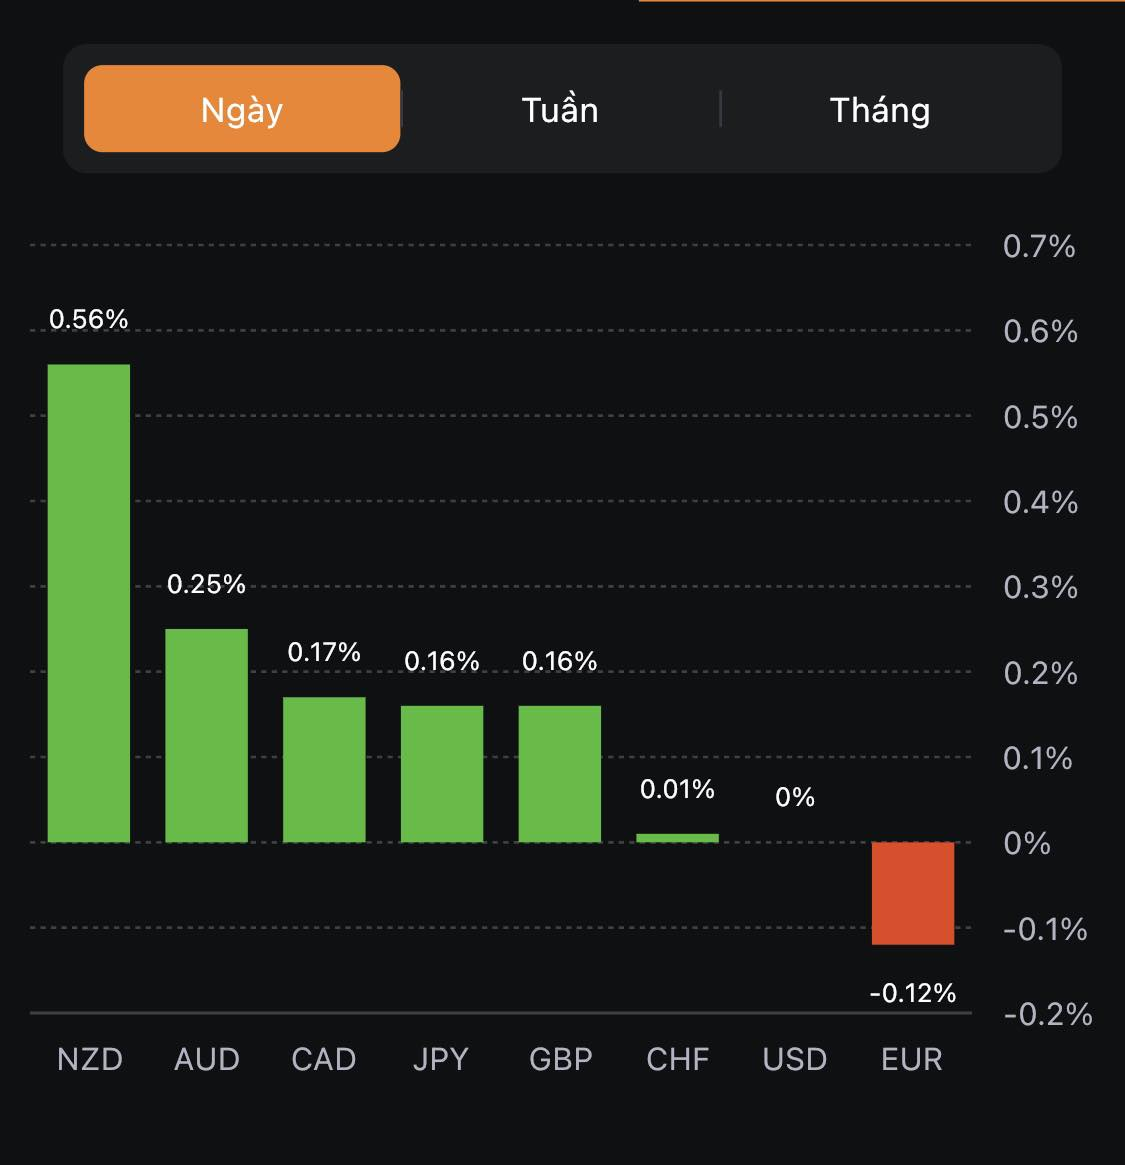Click the small CHF bar

click(x=677, y=838)
